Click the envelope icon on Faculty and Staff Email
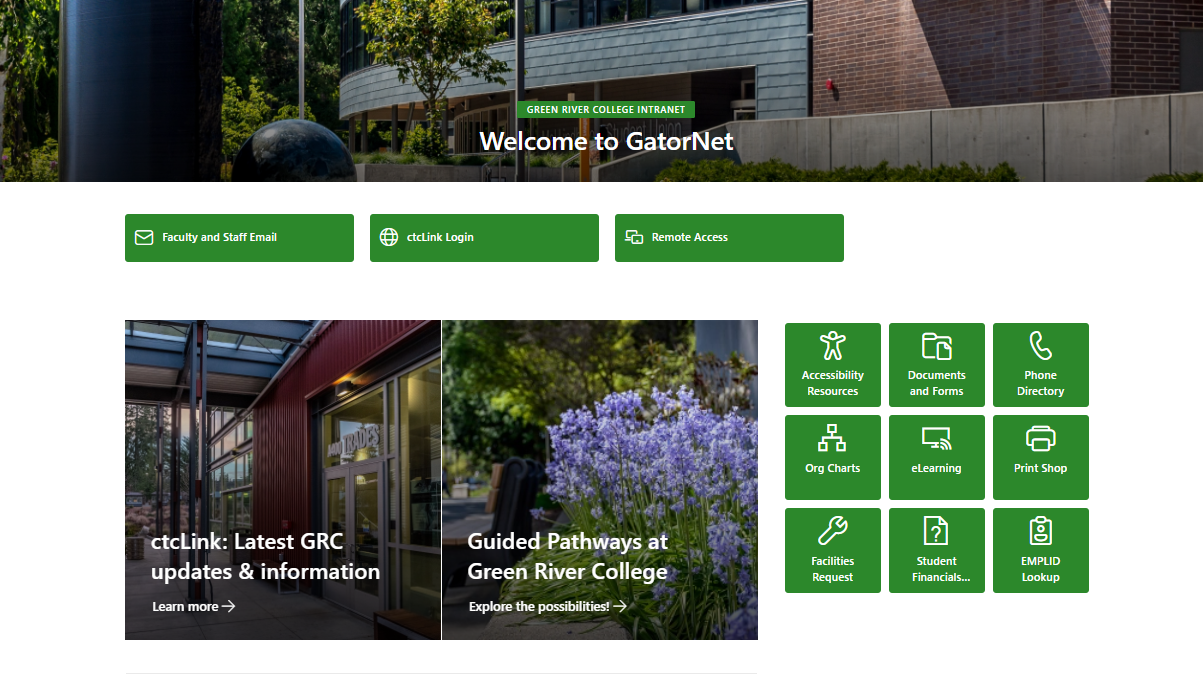The height and width of the screenshot is (675, 1203). point(144,238)
